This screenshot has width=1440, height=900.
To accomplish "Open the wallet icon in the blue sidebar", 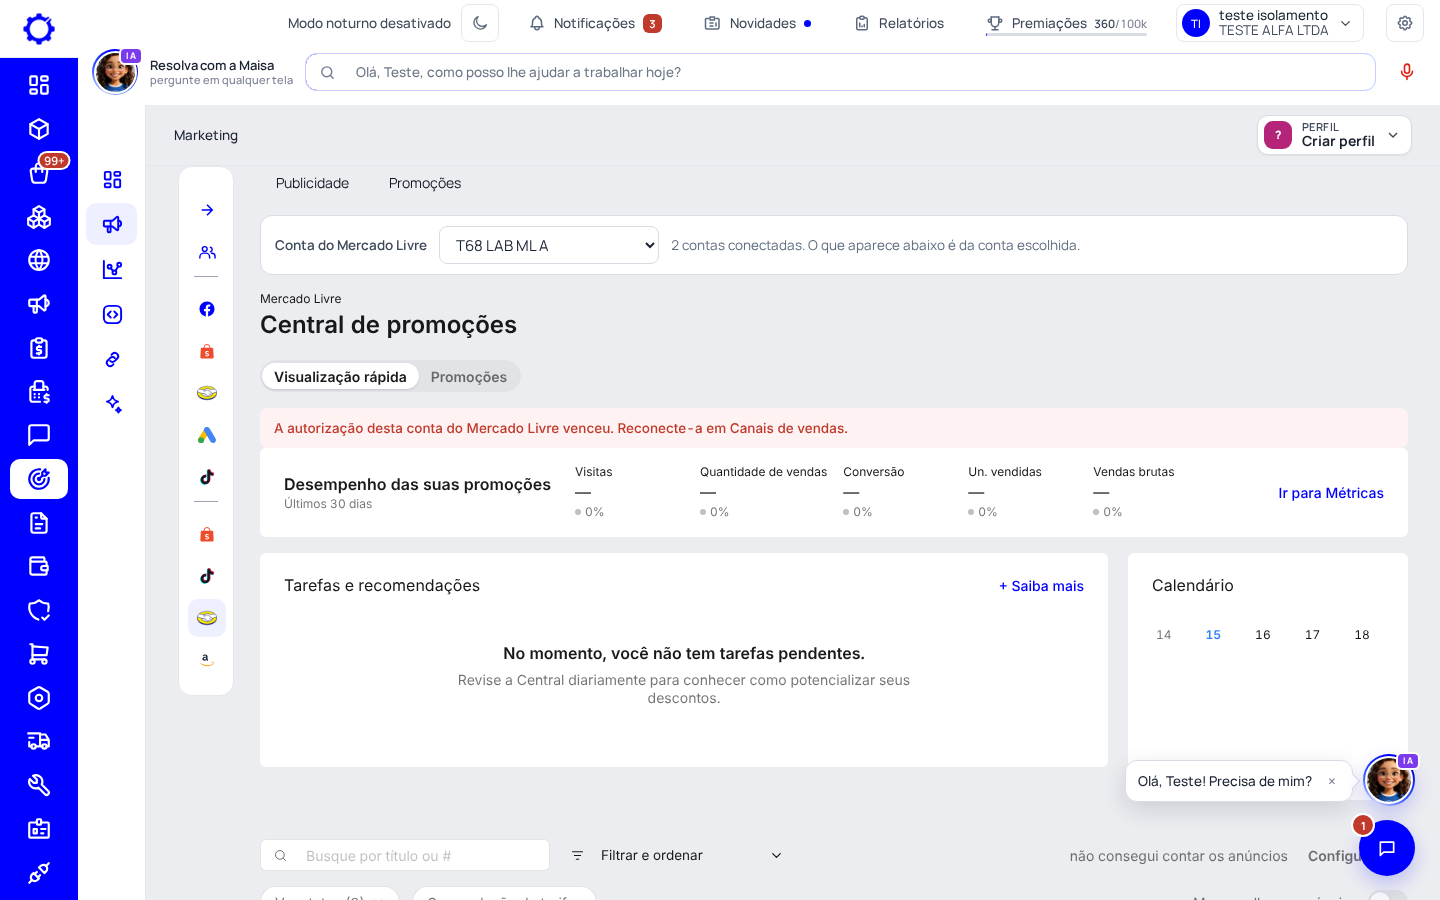I will click(x=39, y=566).
